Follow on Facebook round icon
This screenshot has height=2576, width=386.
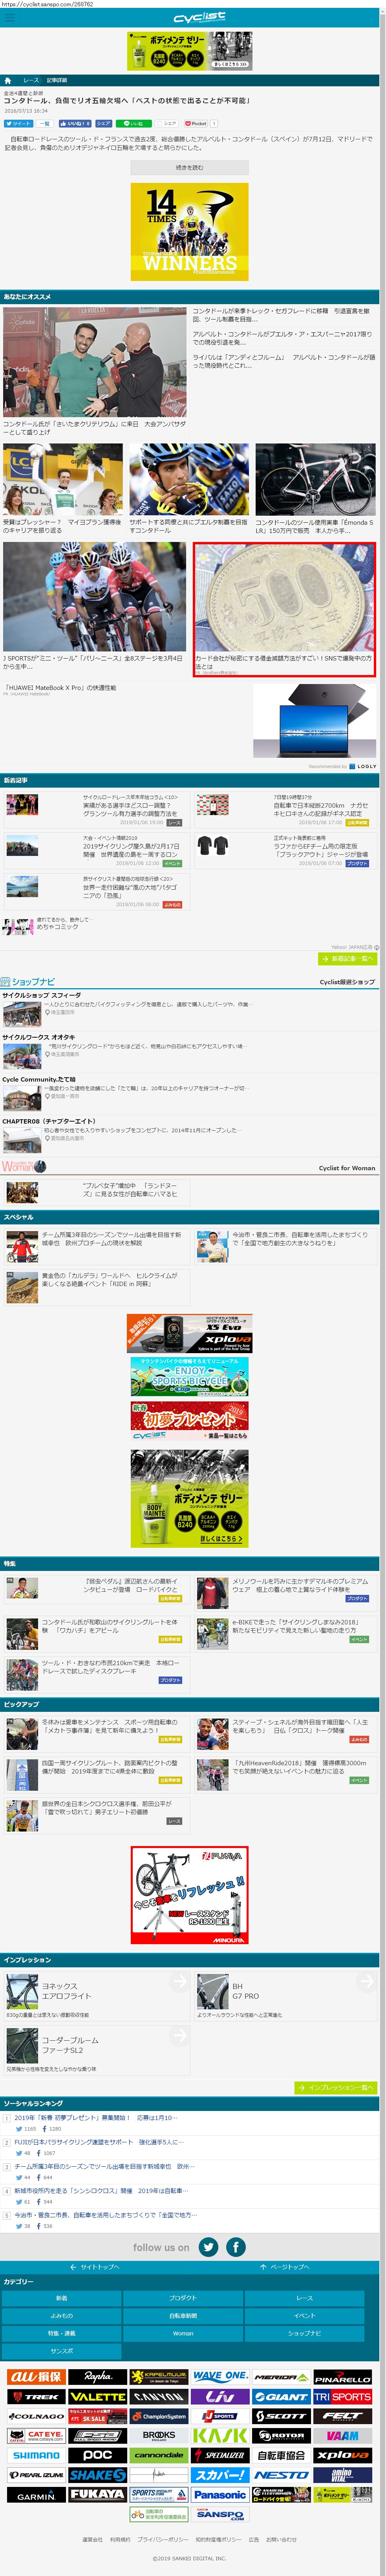pos(236,2248)
